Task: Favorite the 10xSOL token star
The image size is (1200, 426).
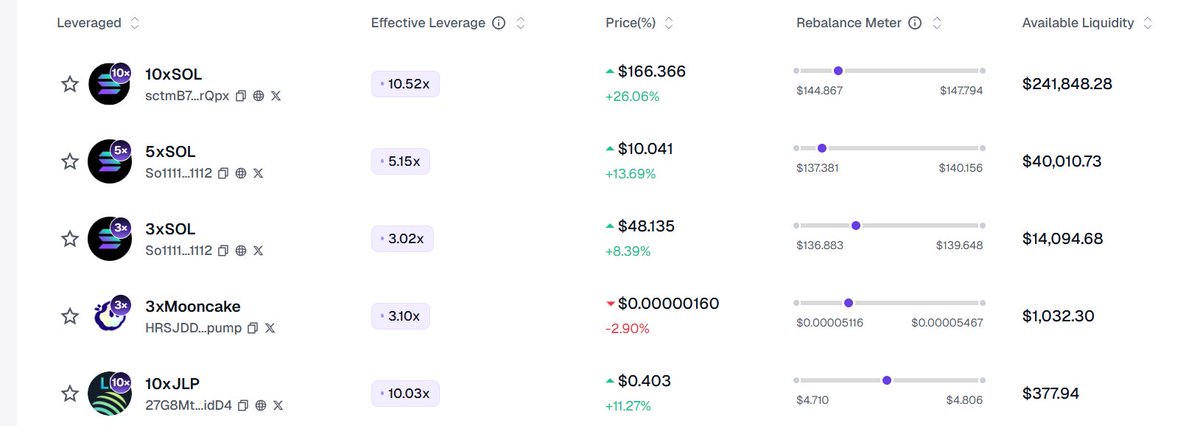Action: pyautogui.click(x=70, y=84)
